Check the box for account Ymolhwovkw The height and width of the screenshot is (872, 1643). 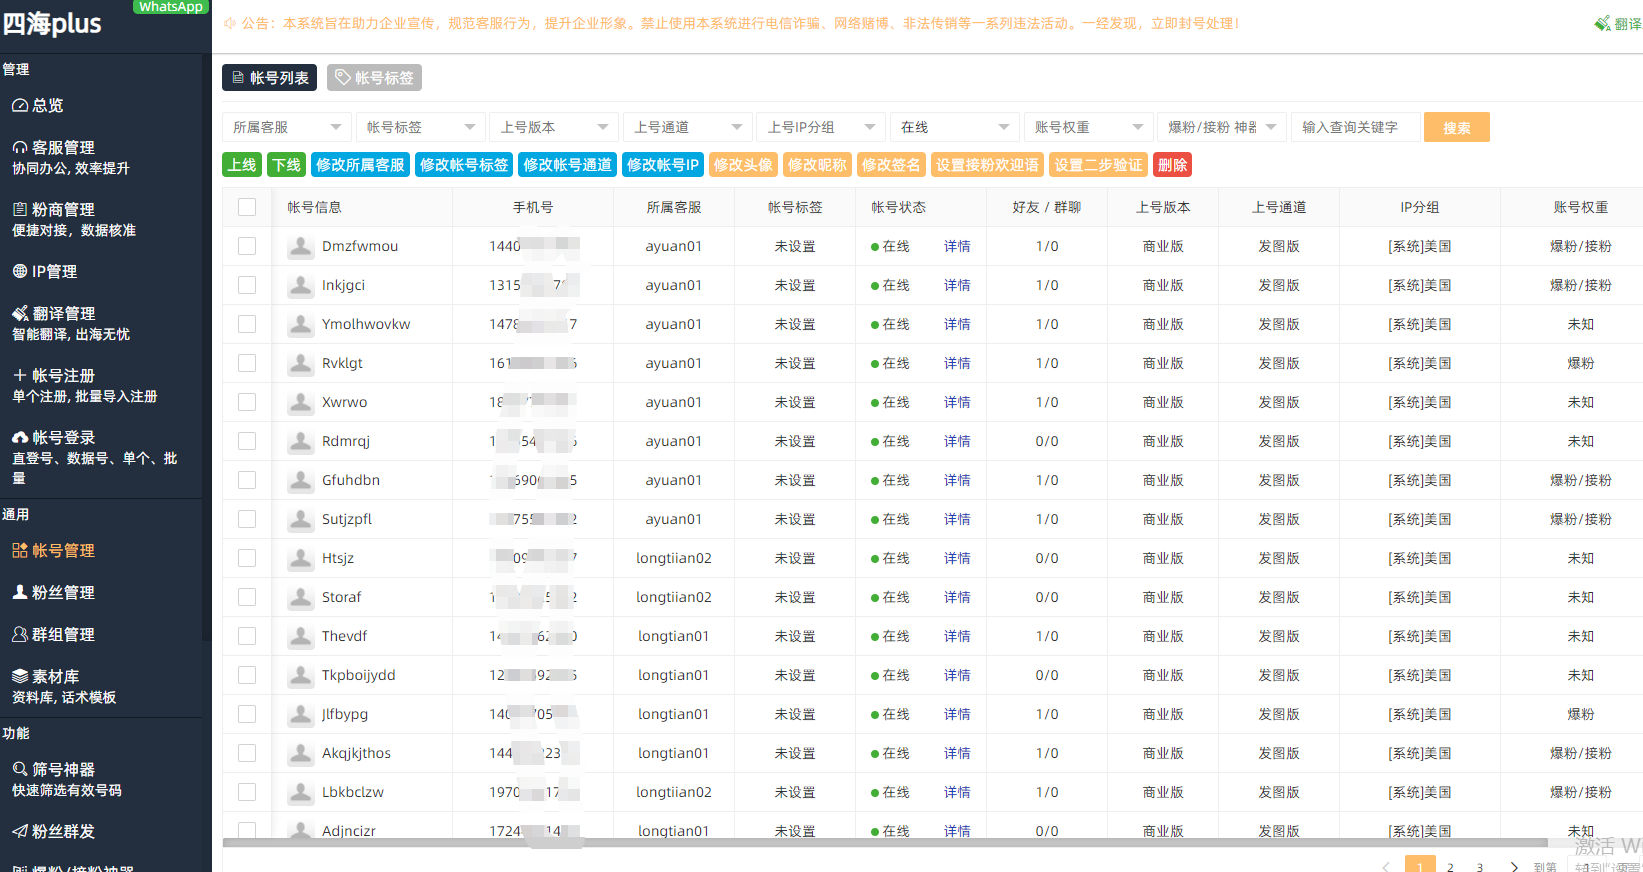point(247,324)
